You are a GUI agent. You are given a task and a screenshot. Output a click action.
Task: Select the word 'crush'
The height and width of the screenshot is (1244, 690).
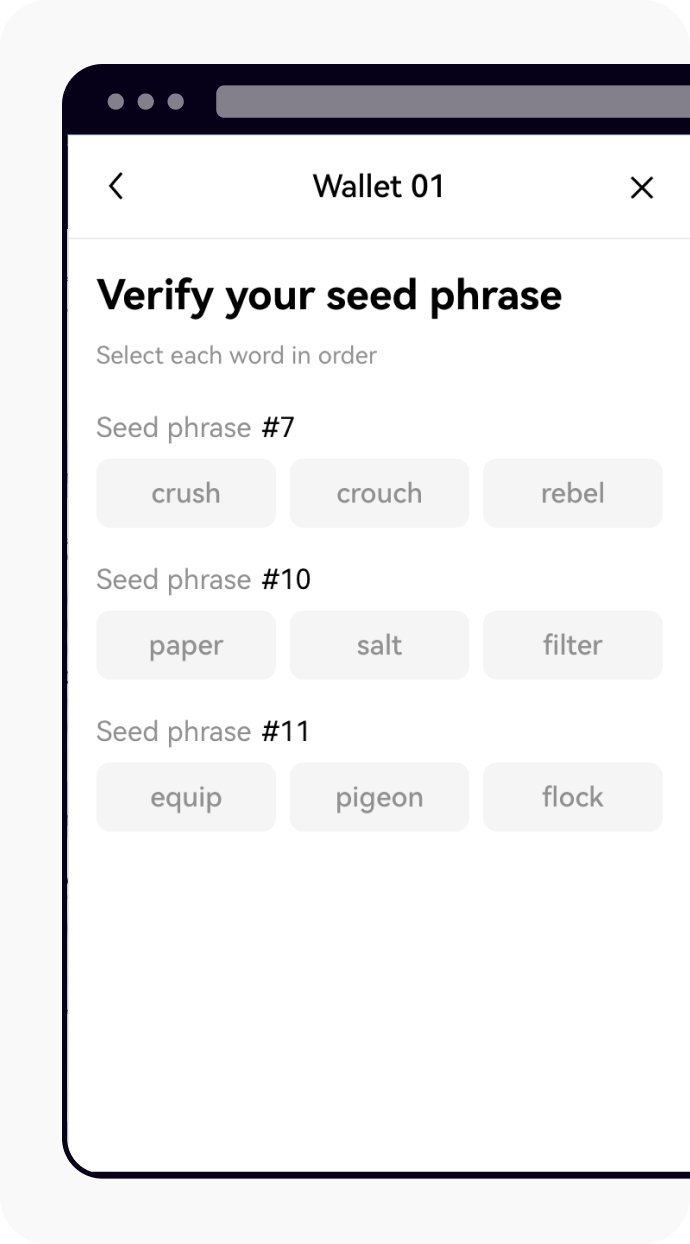186,493
